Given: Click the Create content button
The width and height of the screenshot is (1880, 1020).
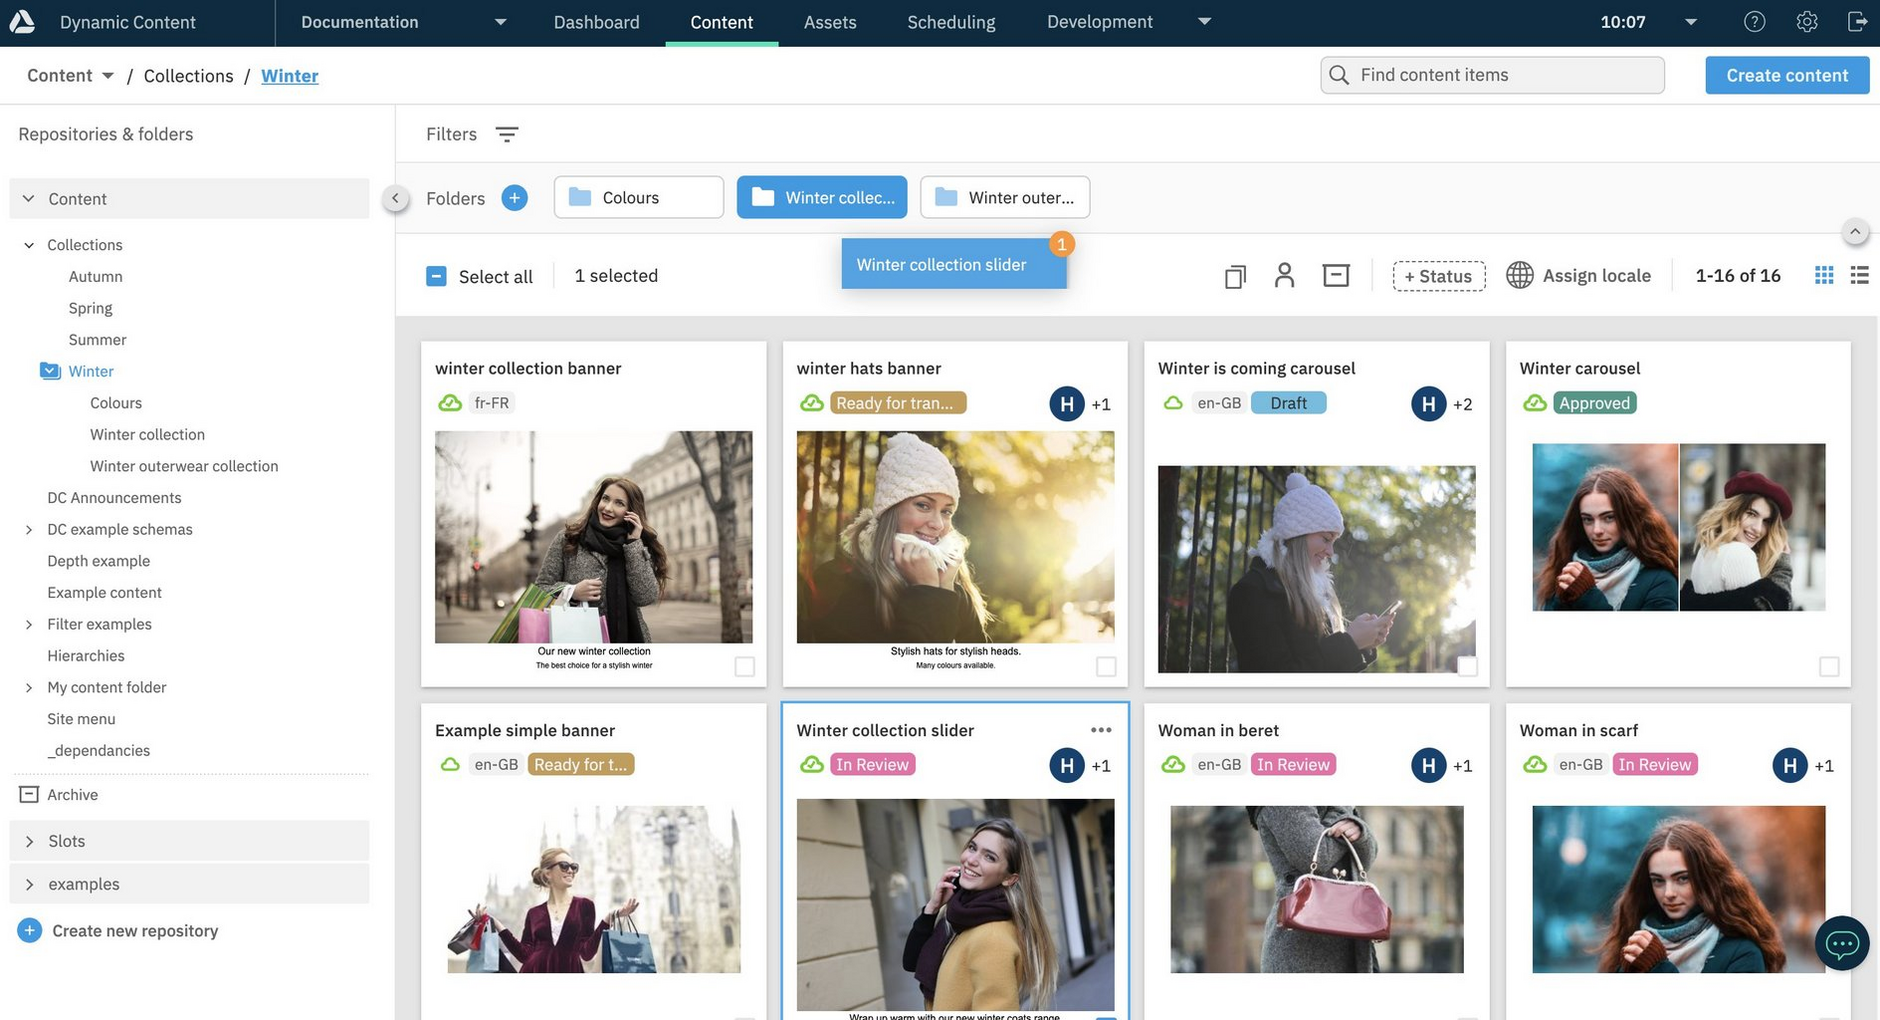Looking at the screenshot, I should 1787,75.
